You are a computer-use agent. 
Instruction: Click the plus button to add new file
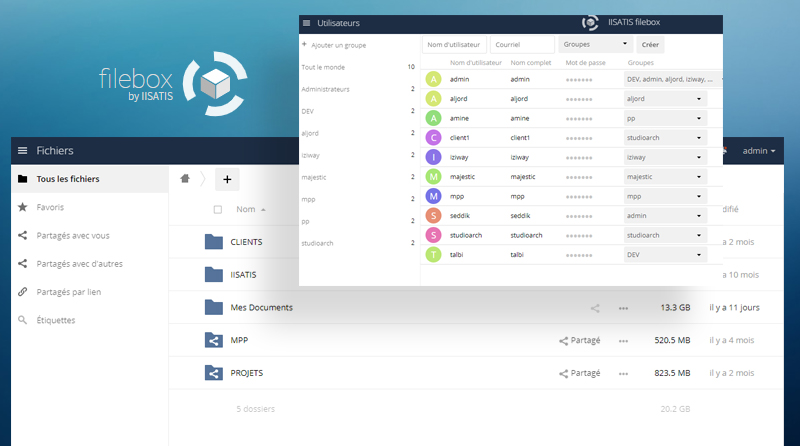pyautogui.click(x=226, y=179)
